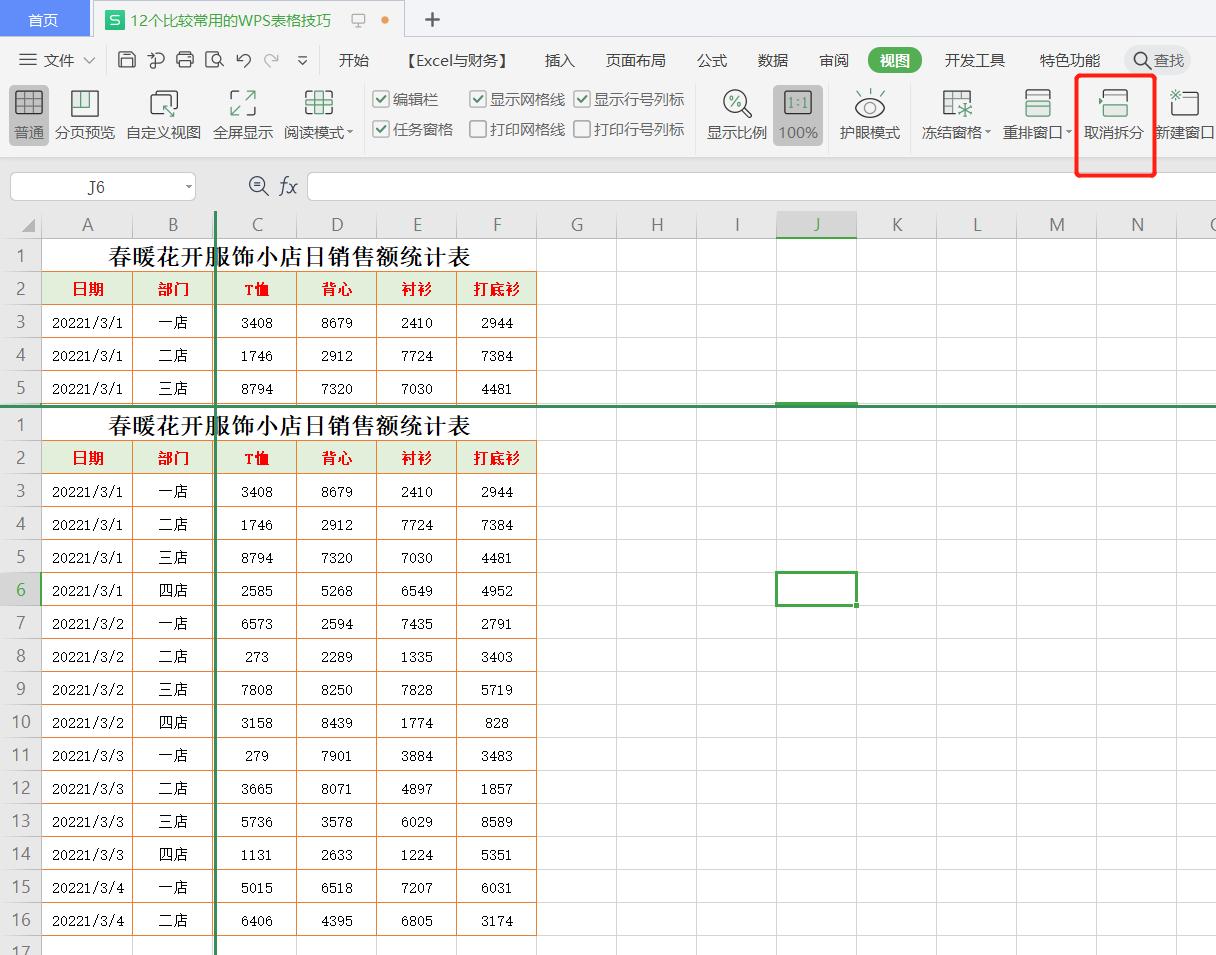Click the undo arrow icon

click(x=243, y=60)
